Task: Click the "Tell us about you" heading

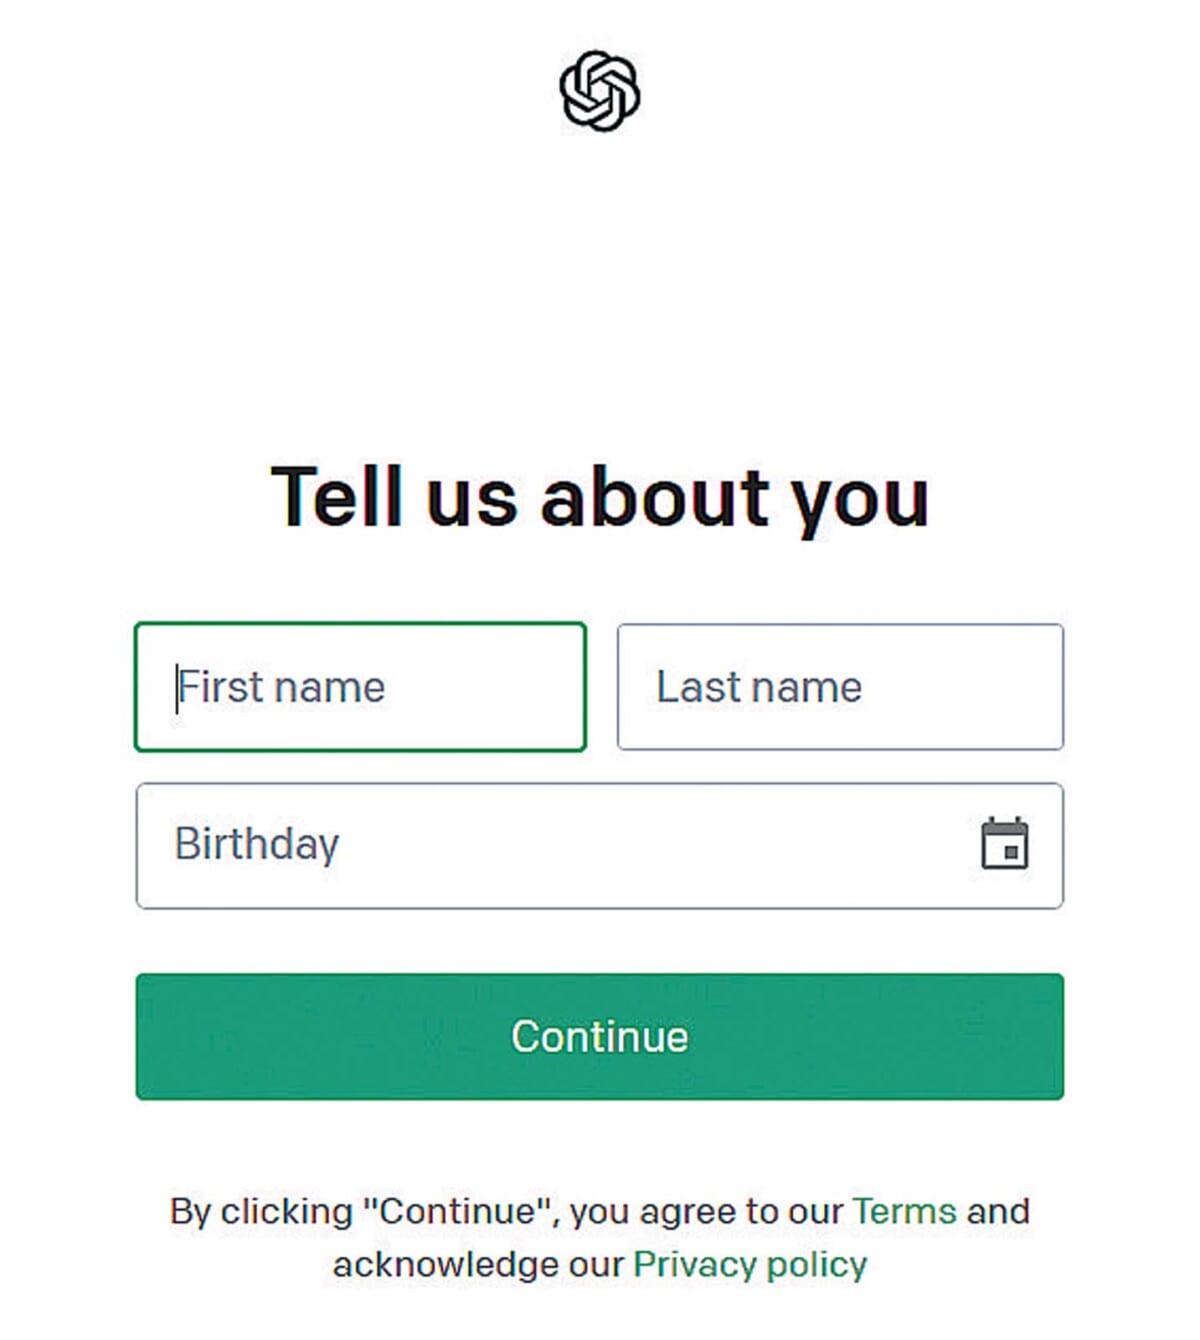Action: [600, 497]
